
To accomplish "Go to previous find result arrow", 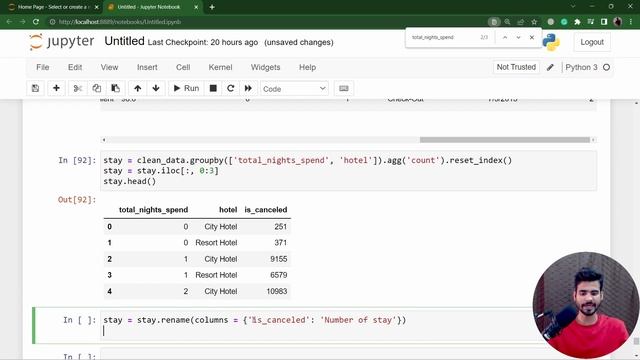I will click(x=505, y=37).
